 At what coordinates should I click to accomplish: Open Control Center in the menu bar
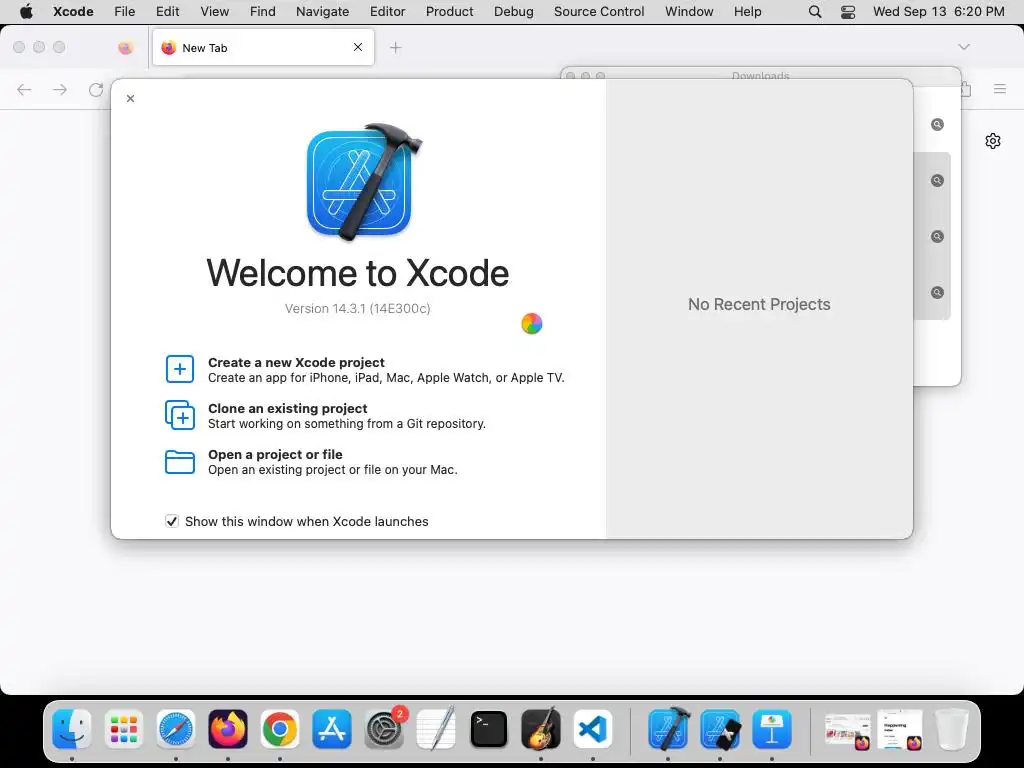coord(848,12)
